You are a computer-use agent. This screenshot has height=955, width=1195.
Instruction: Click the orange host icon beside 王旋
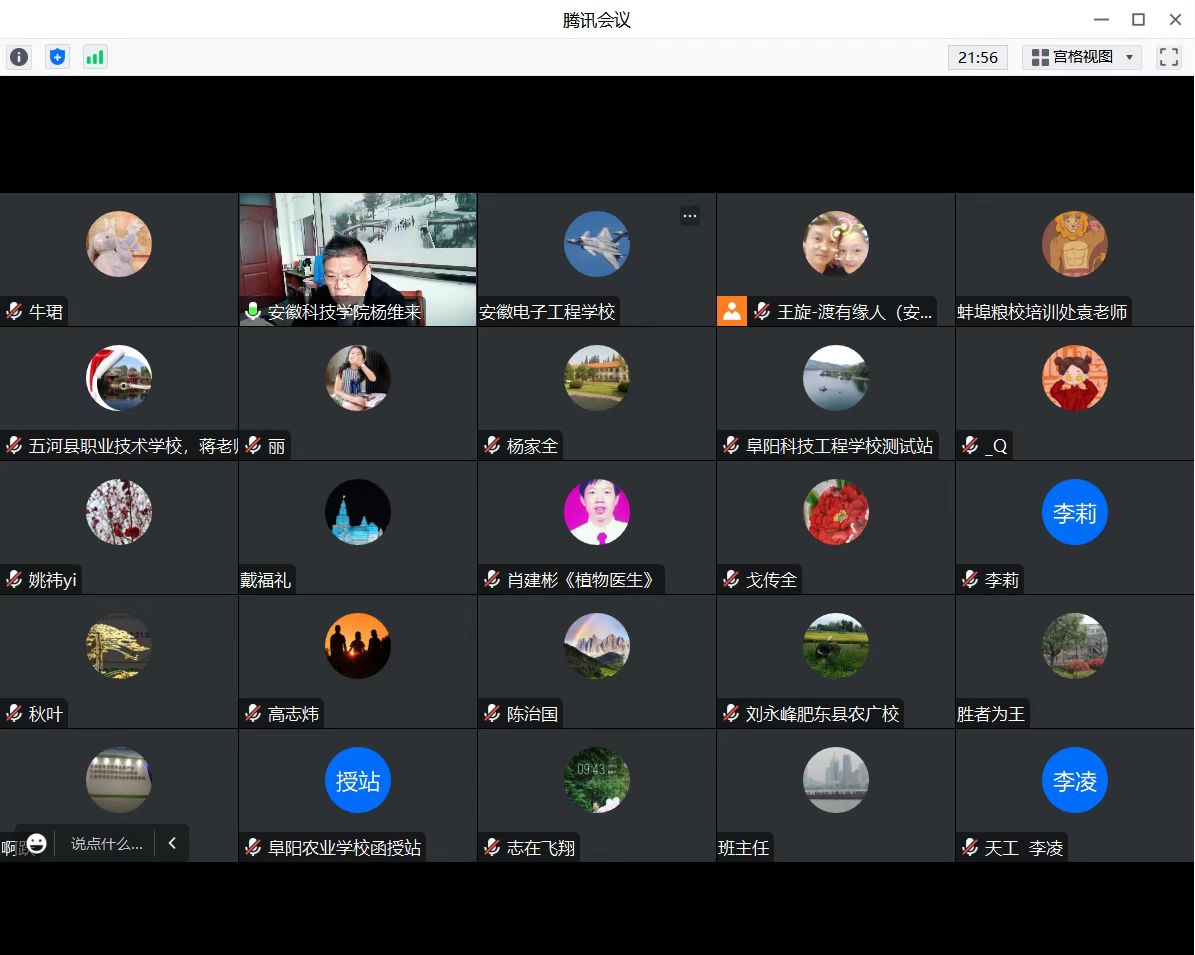732,312
